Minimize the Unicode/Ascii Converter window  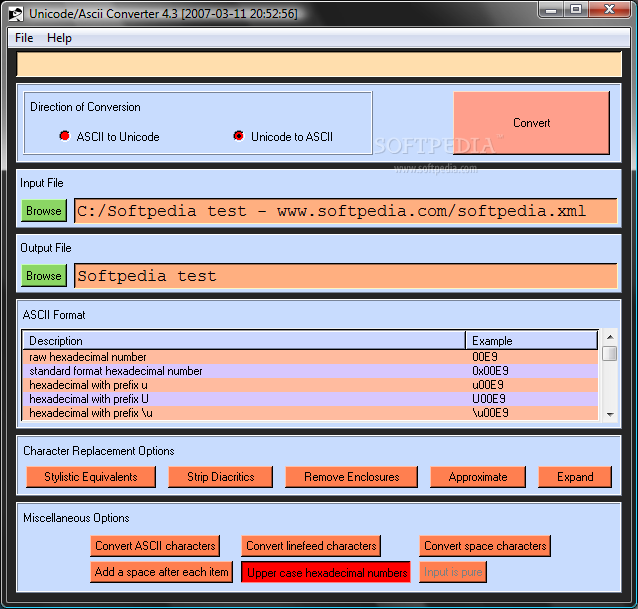(551, 10)
